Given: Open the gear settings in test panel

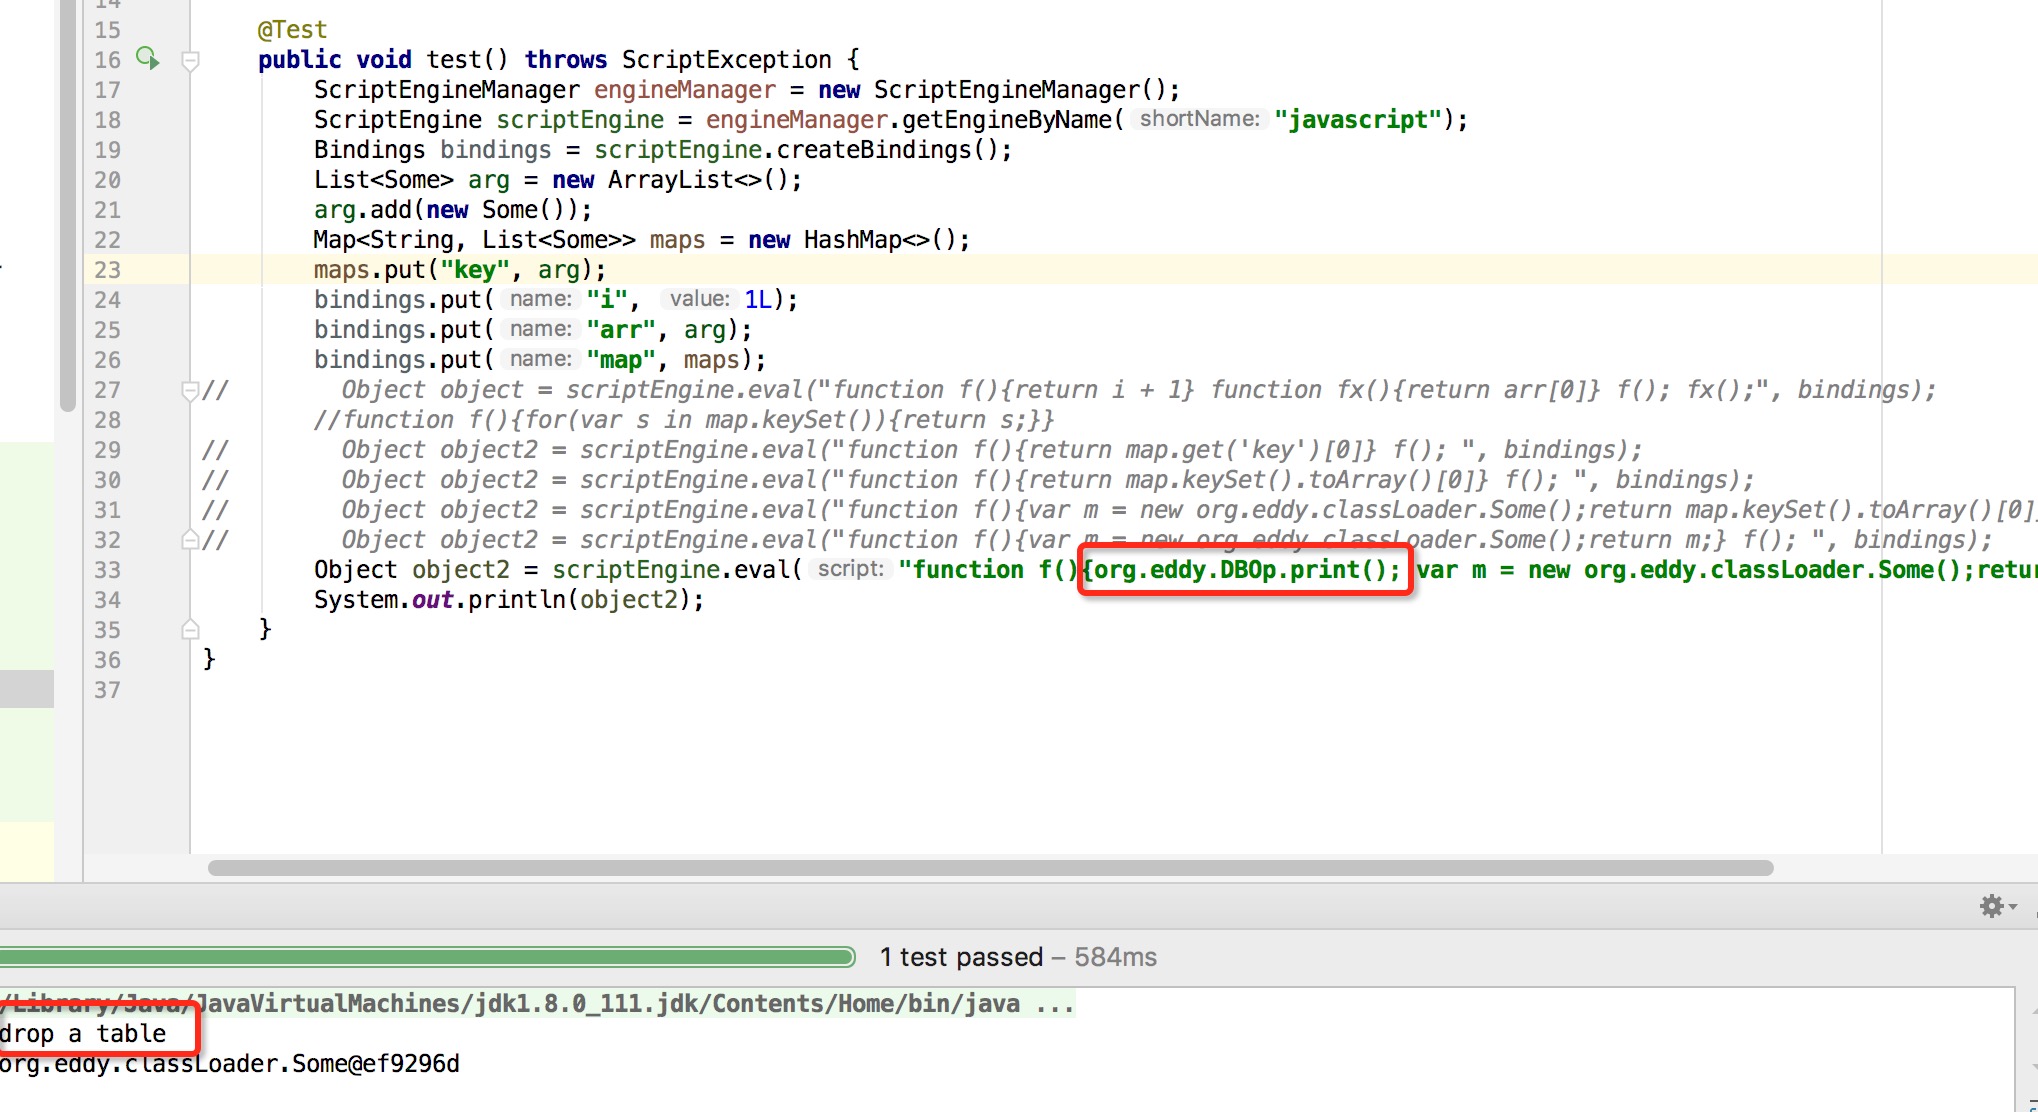Looking at the screenshot, I should (x=1993, y=906).
